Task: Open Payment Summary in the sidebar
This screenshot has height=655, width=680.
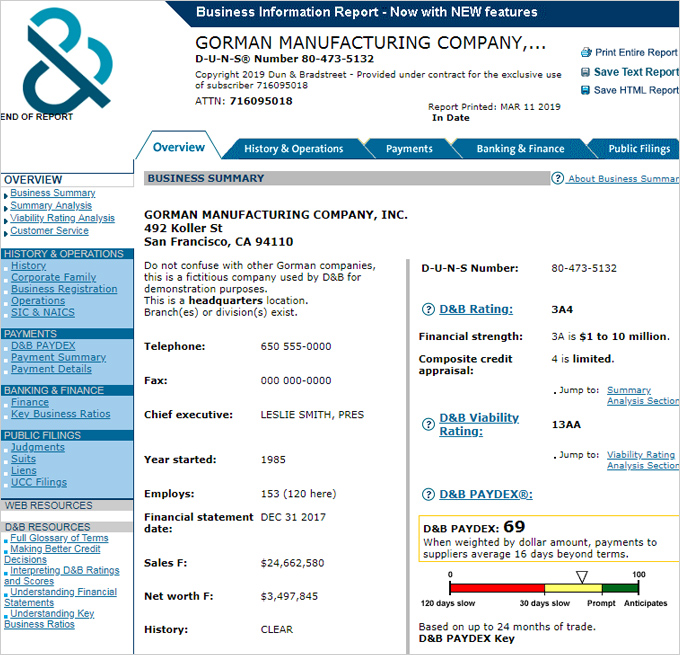Action: pyautogui.click(x=59, y=357)
